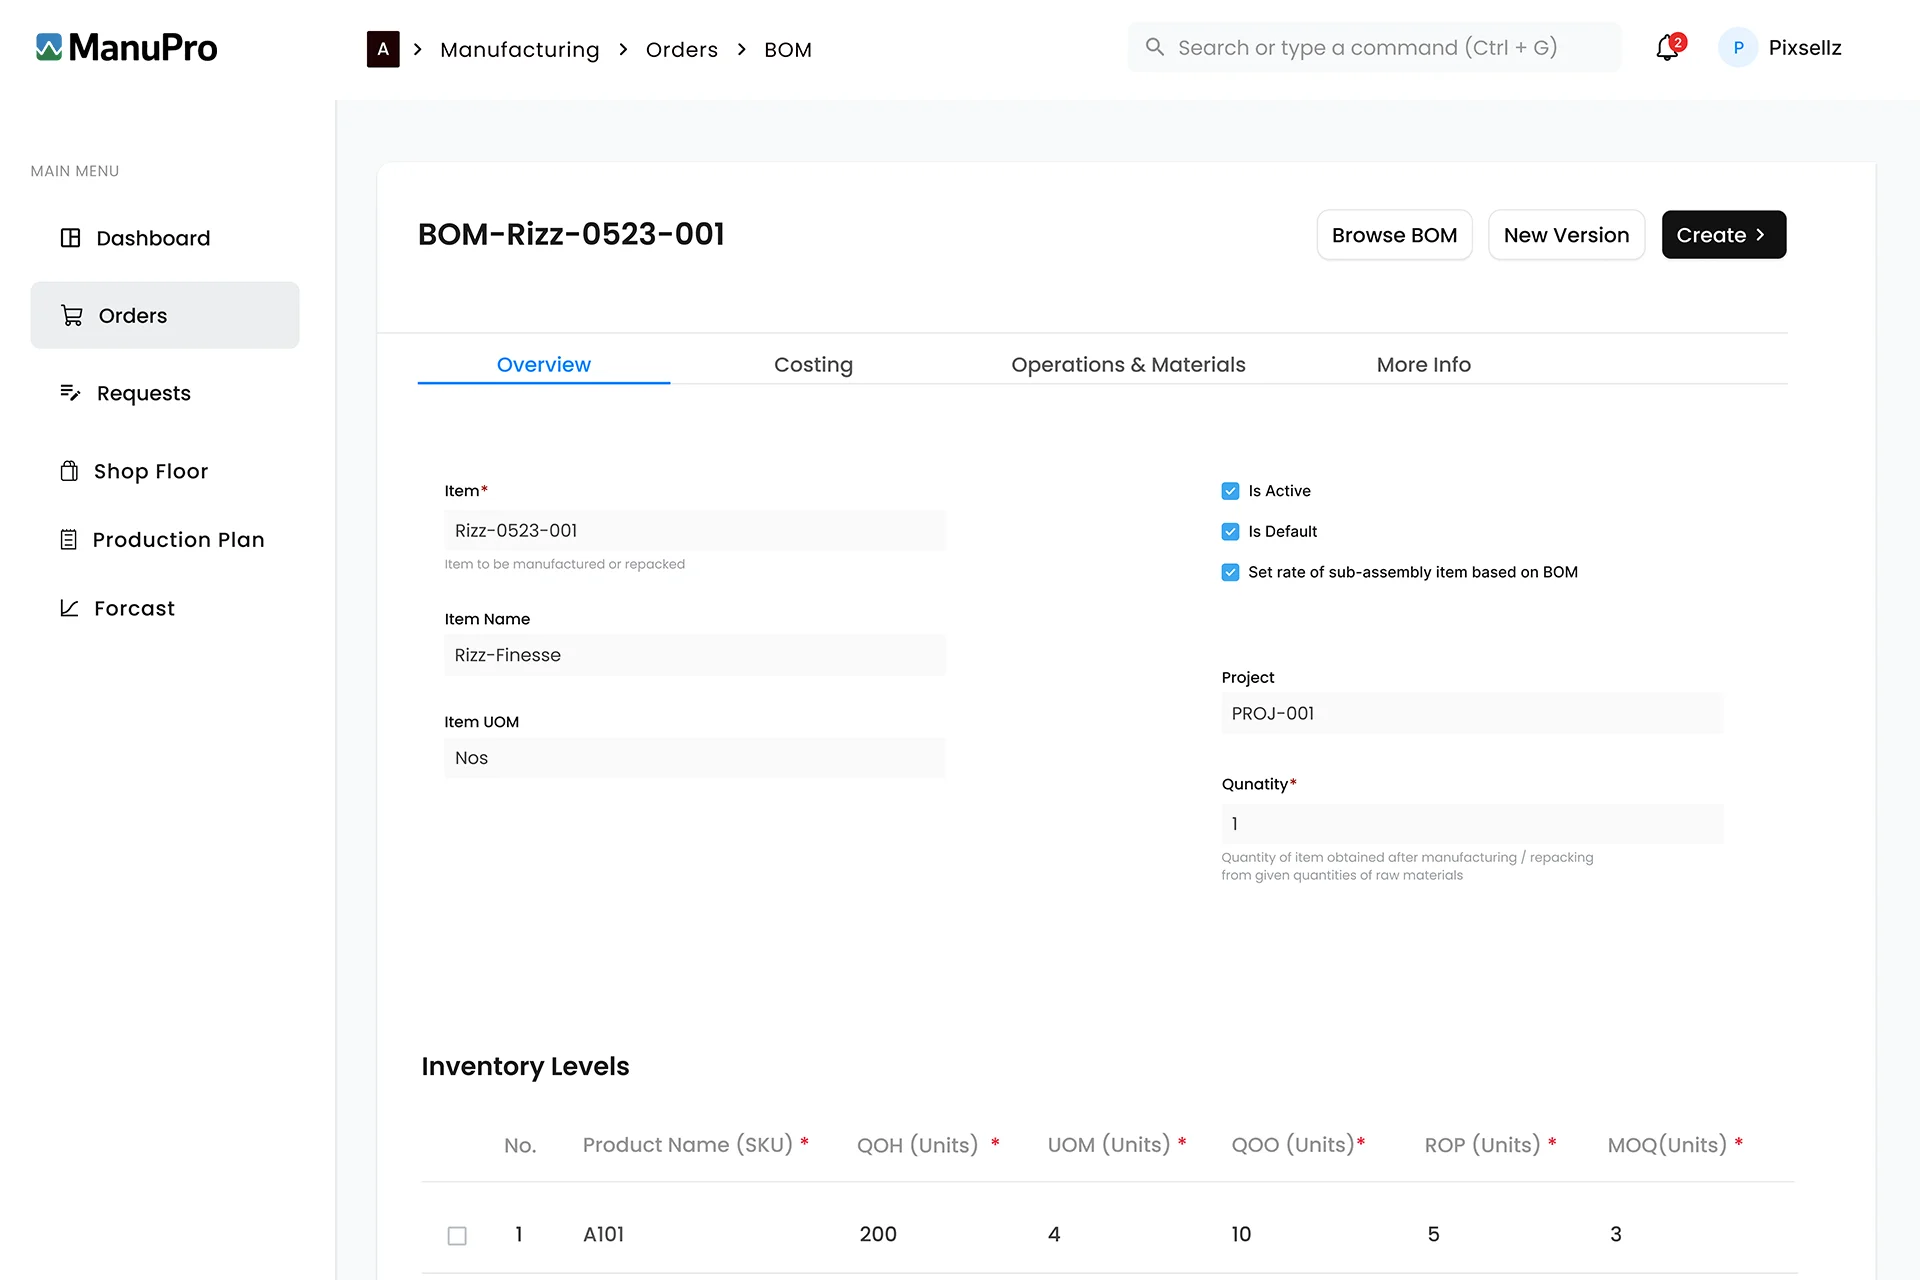The image size is (1920, 1280).
Task: Switch to the Costing tab
Action: (813, 365)
